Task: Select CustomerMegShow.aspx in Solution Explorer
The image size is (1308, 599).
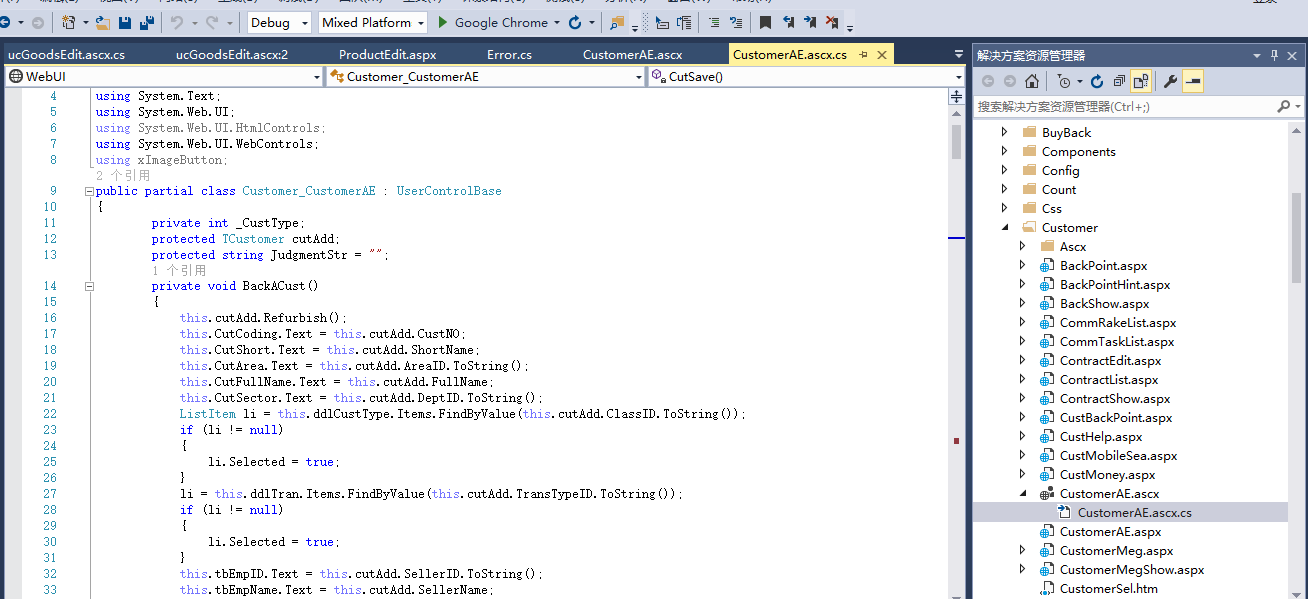Action: click(1132, 569)
